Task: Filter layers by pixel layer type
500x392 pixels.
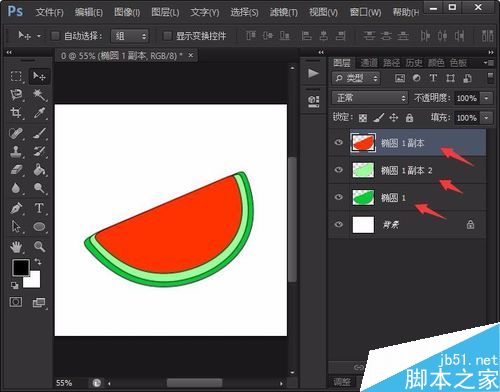Action: (x=400, y=78)
